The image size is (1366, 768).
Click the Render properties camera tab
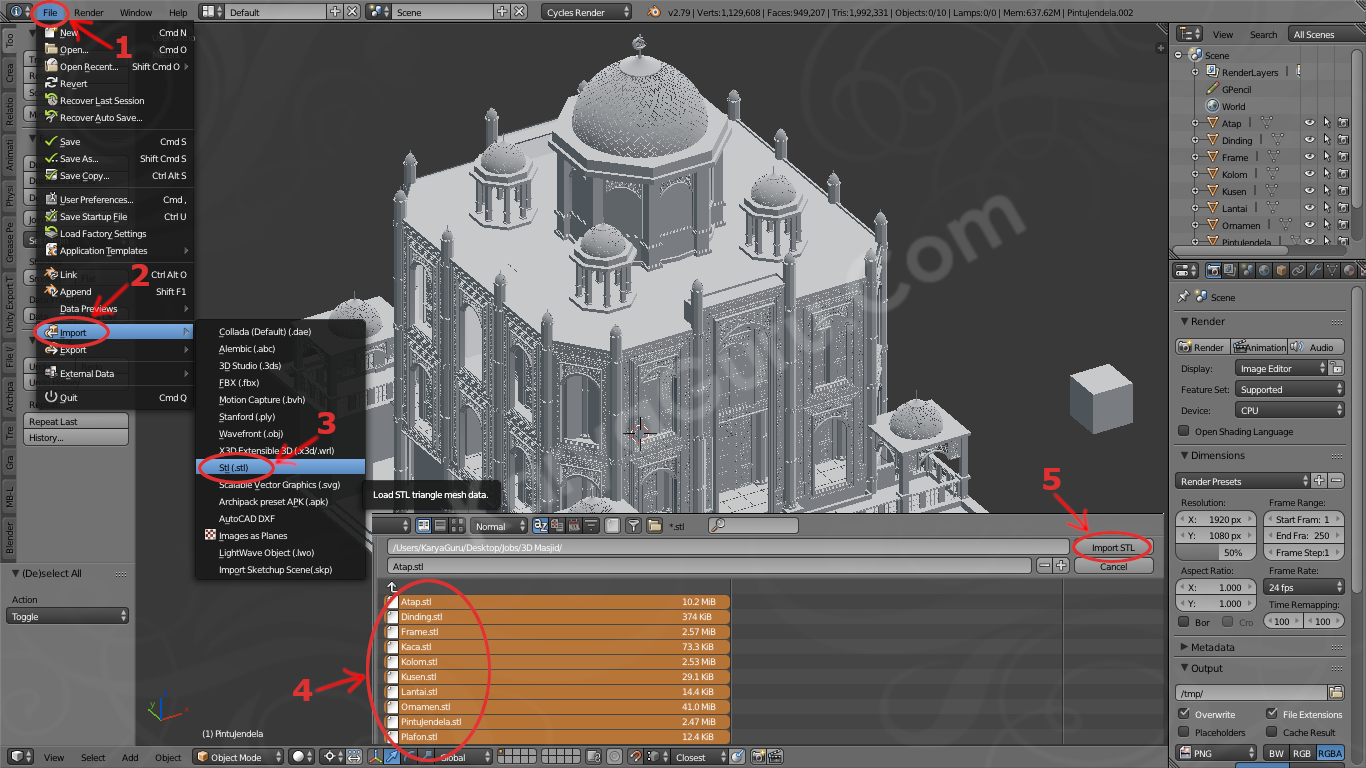tap(1213, 270)
